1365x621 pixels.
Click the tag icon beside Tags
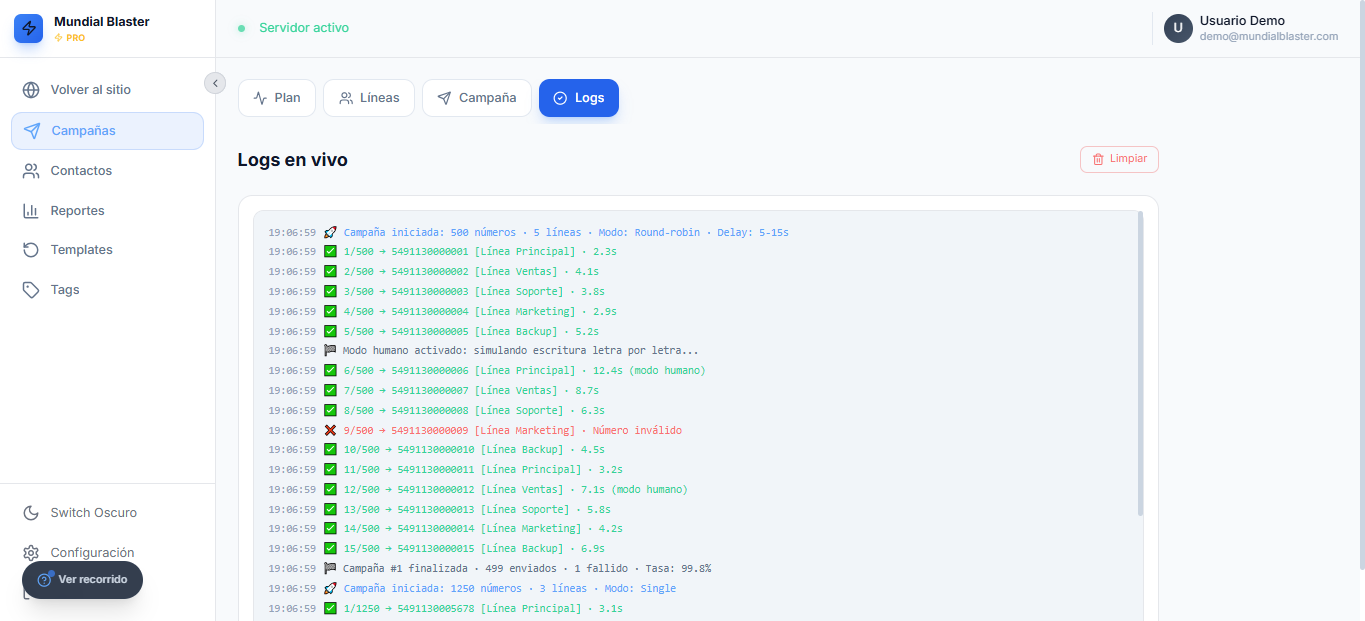(x=31, y=290)
